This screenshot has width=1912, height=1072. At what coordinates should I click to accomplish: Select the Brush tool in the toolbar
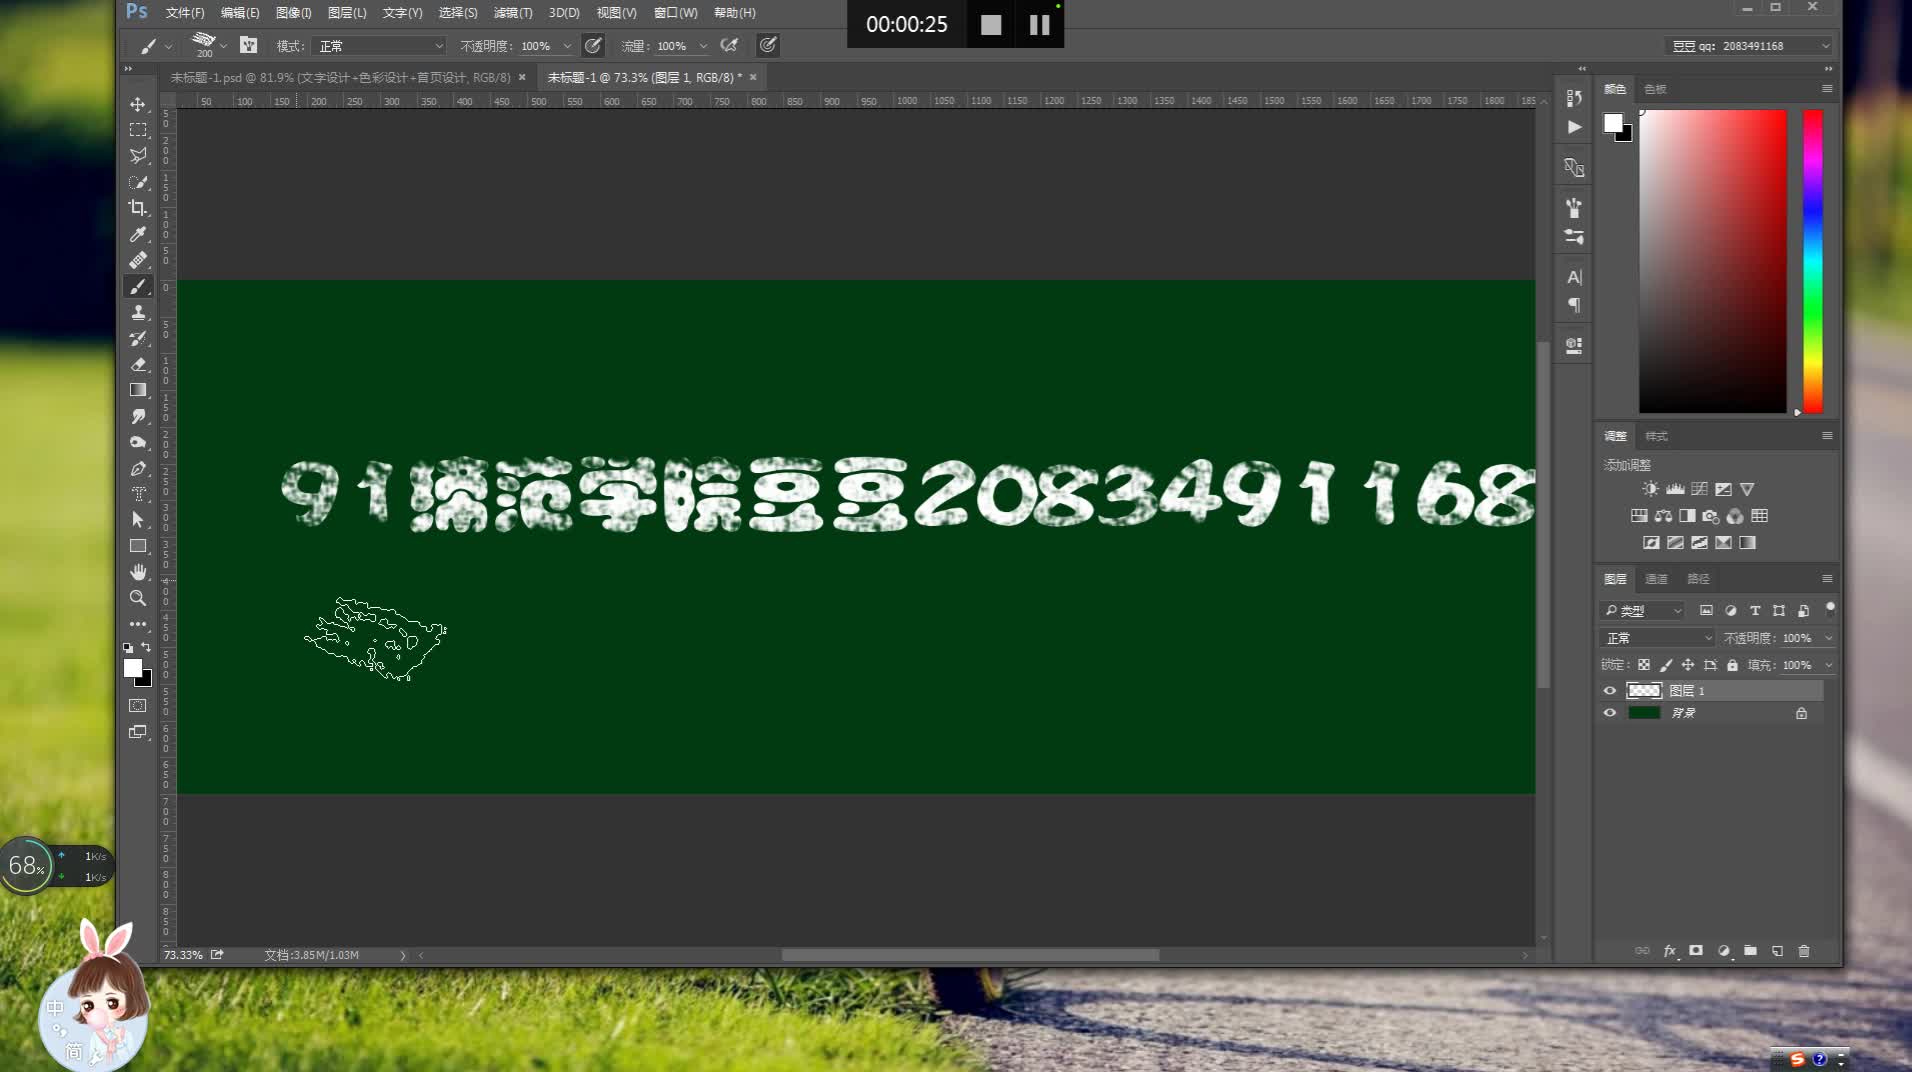138,286
